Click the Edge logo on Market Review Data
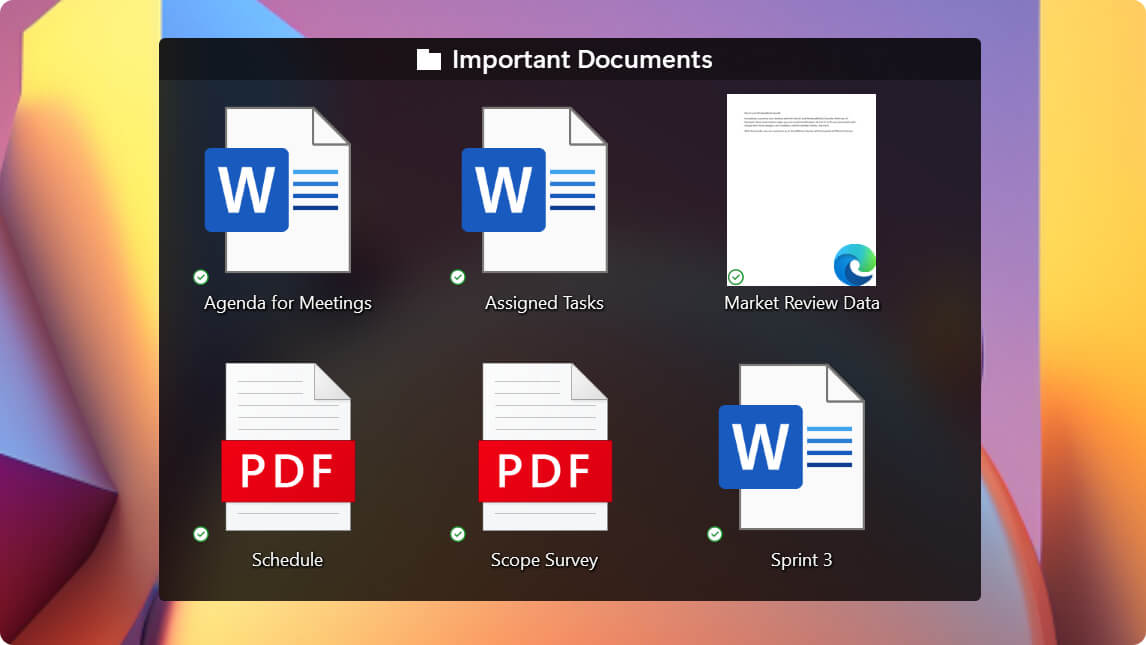This screenshot has width=1146, height=645. pyautogui.click(x=854, y=264)
